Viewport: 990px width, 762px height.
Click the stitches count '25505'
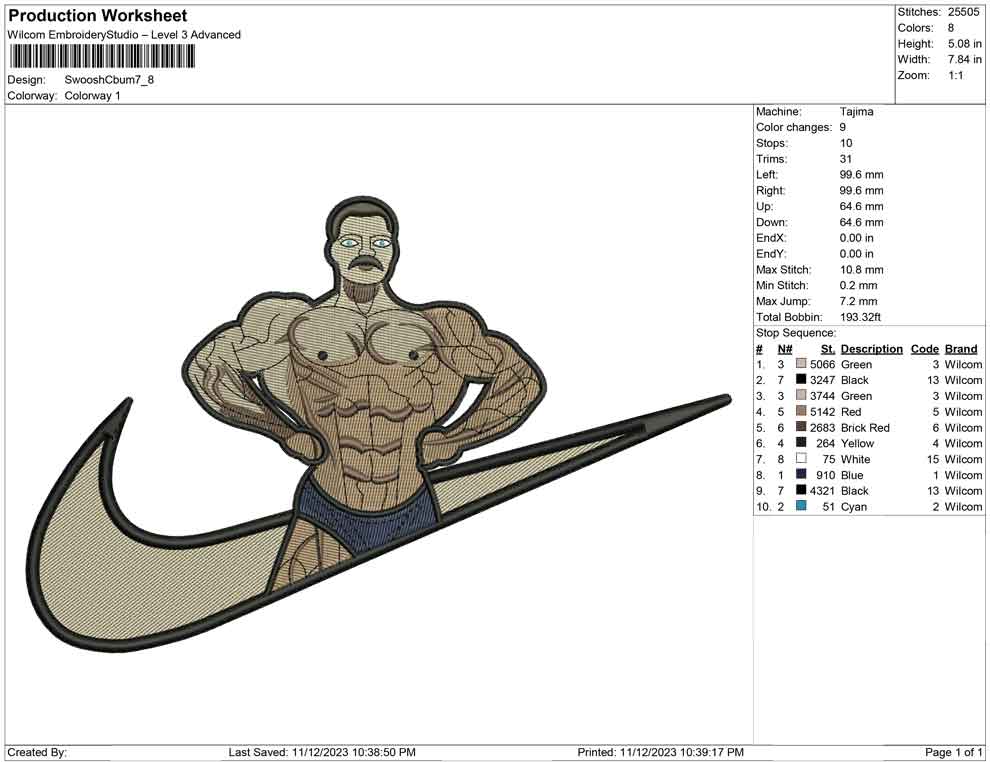click(963, 12)
